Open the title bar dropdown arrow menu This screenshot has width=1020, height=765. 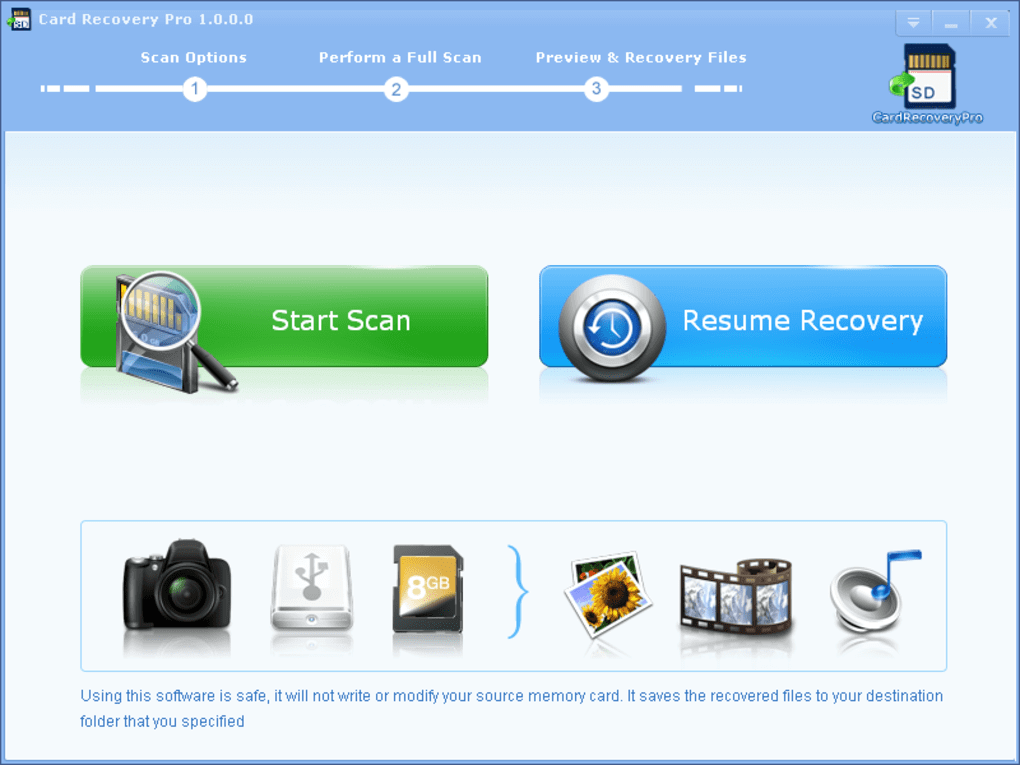[x=912, y=21]
